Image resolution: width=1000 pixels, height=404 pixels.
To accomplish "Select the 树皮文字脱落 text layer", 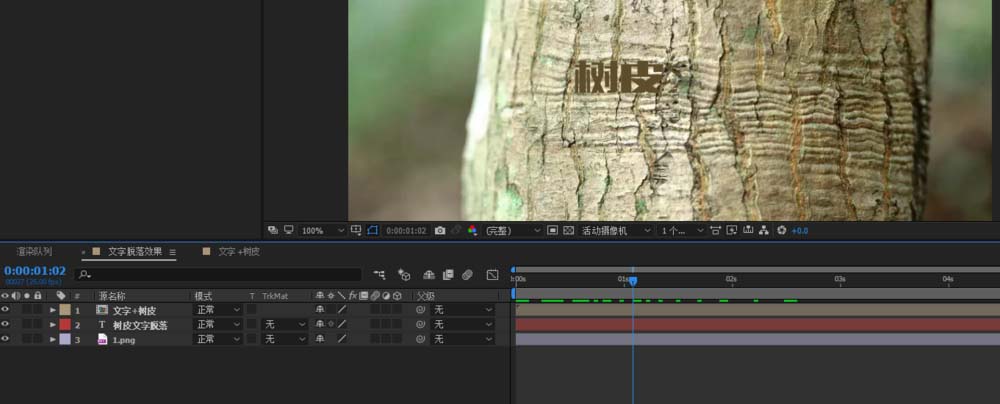I will pyautogui.click(x=140, y=325).
